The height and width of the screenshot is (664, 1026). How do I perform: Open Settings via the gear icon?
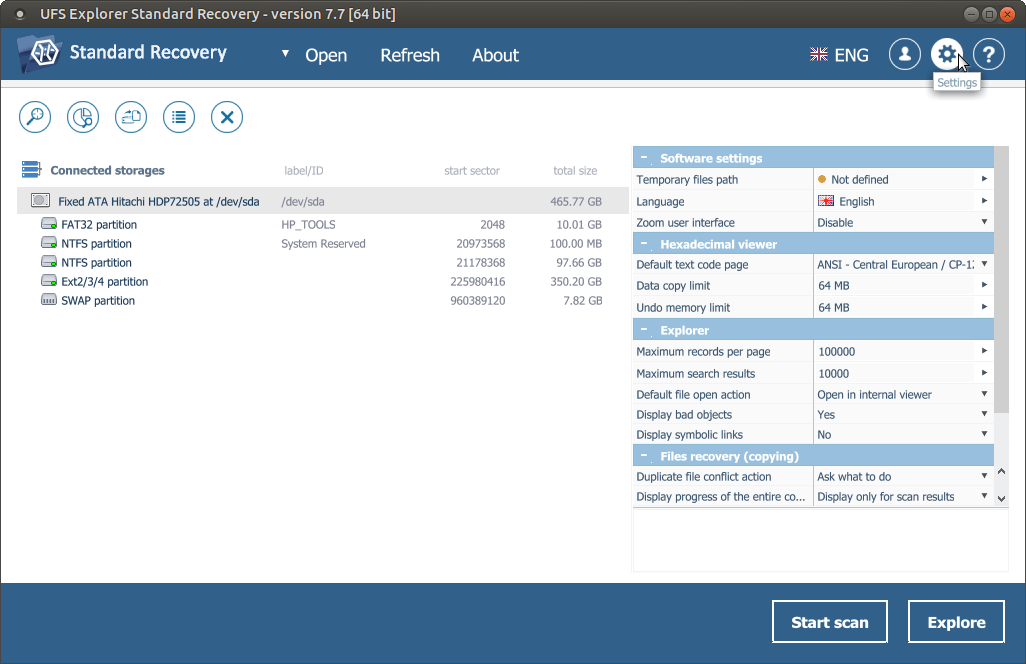click(x=946, y=55)
